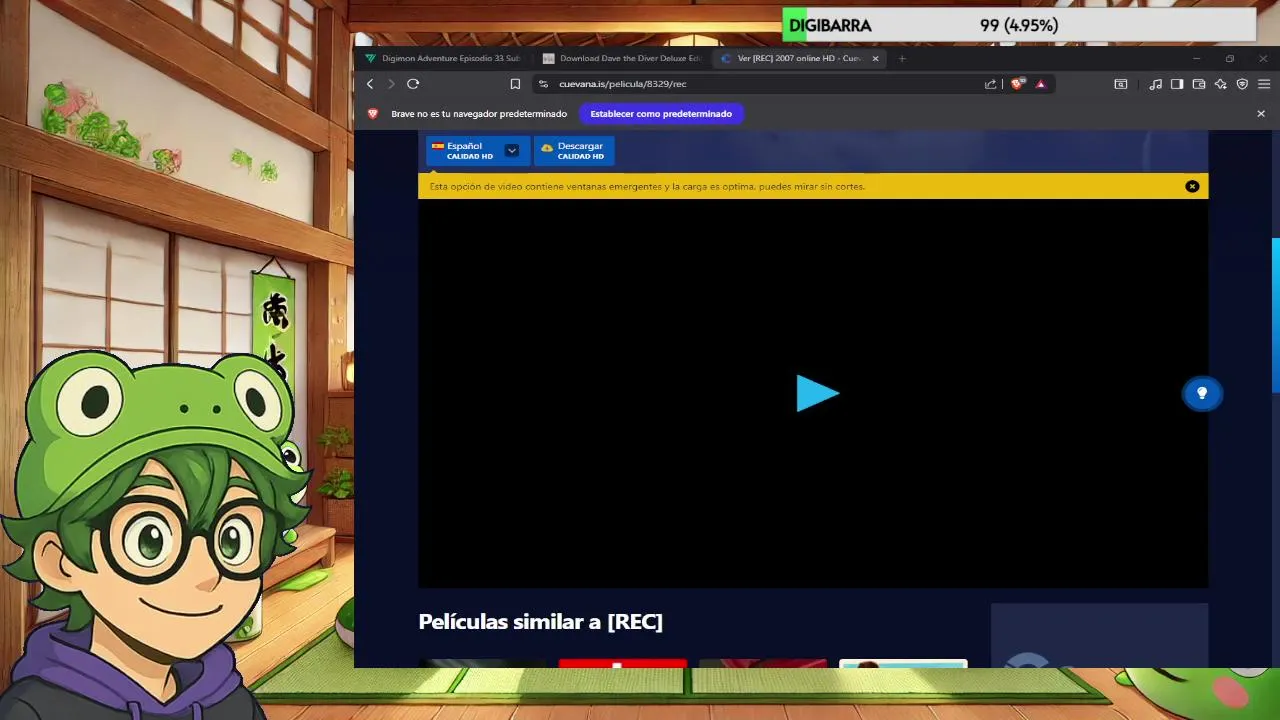Close the yellow popup warning notice
Screen dimensions: 1280x720
click(x=1192, y=186)
